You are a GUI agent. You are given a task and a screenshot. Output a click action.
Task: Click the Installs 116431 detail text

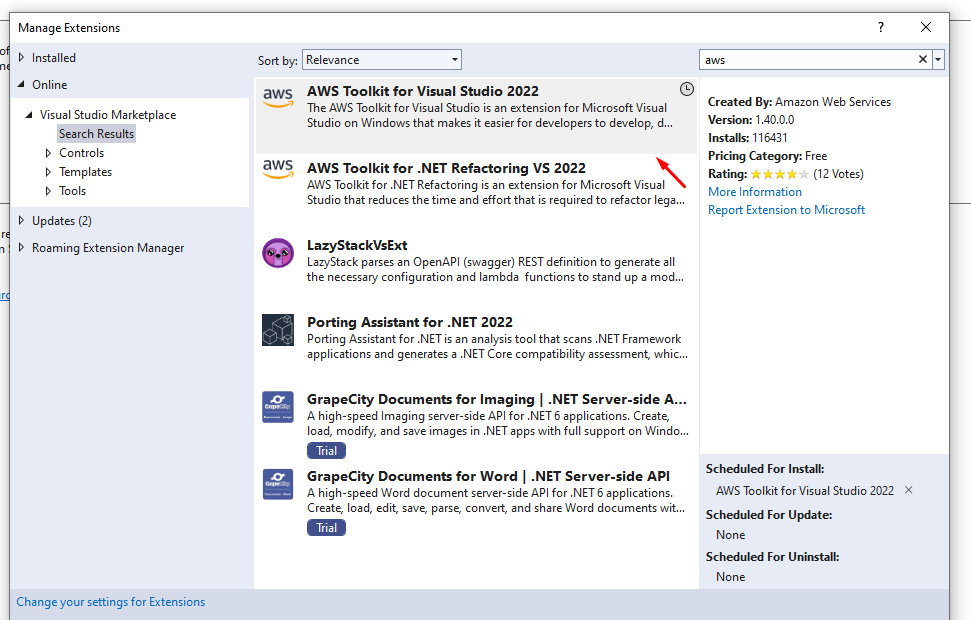pos(747,138)
